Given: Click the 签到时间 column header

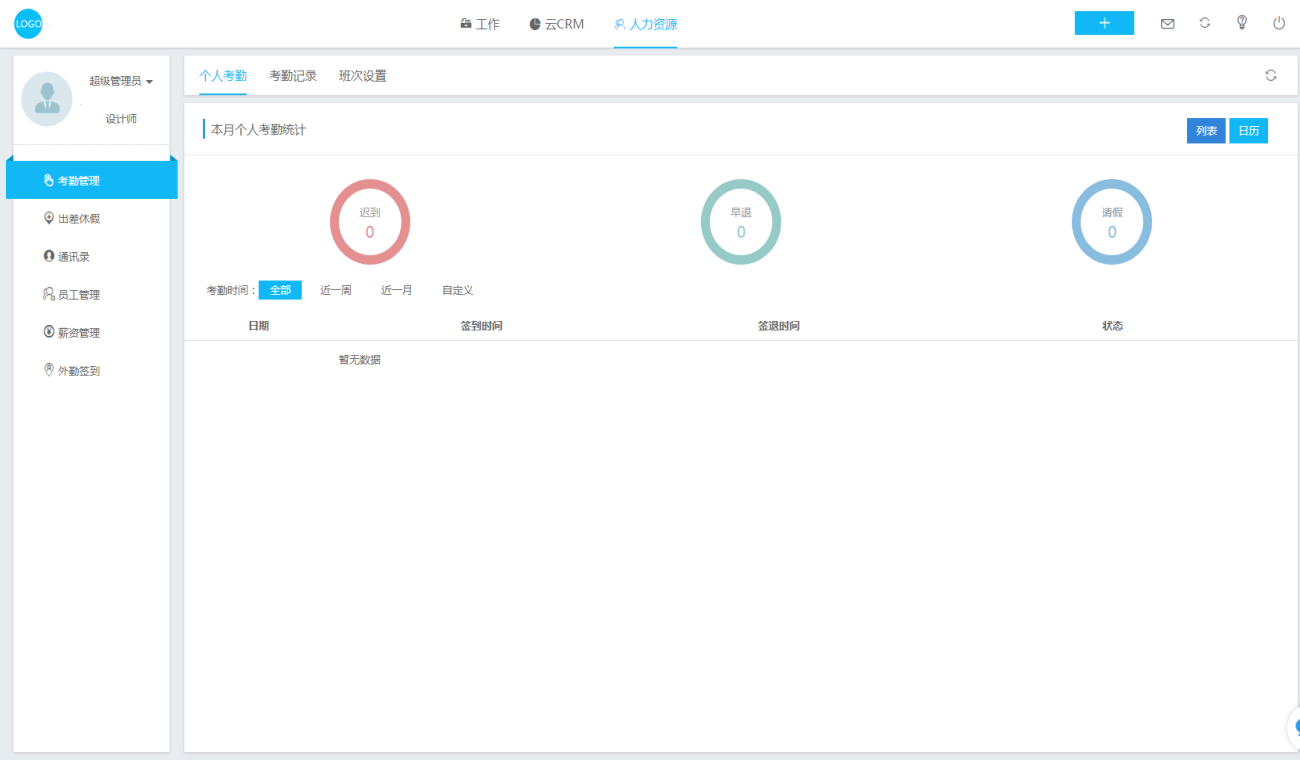Looking at the screenshot, I should 481,326.
